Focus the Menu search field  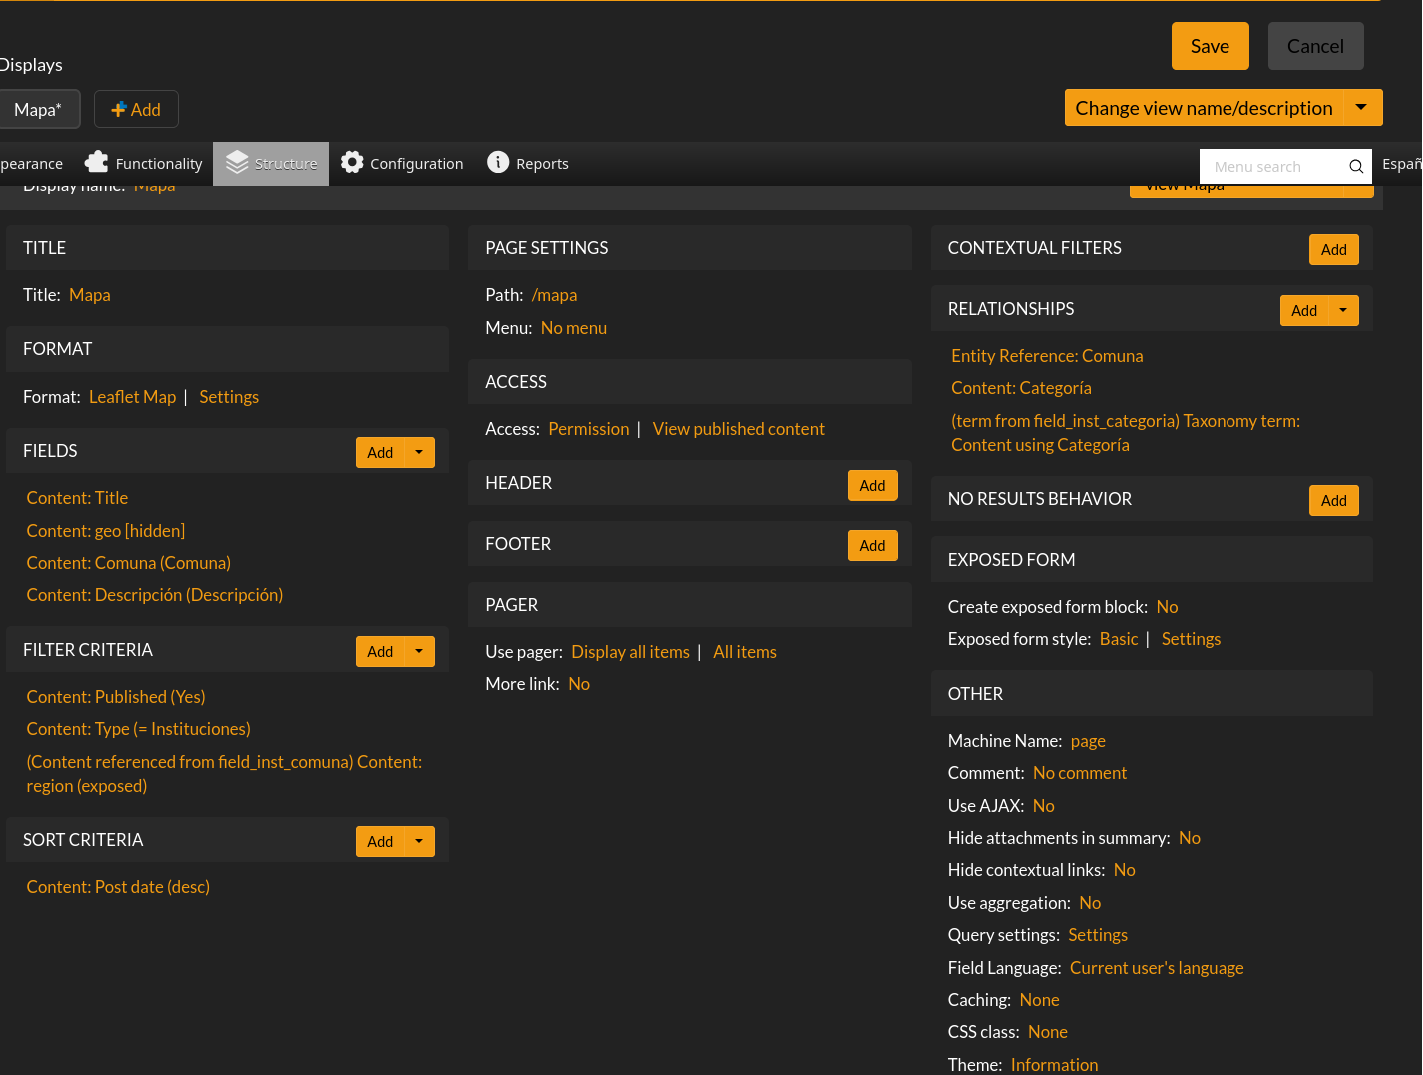(1272, 167)
